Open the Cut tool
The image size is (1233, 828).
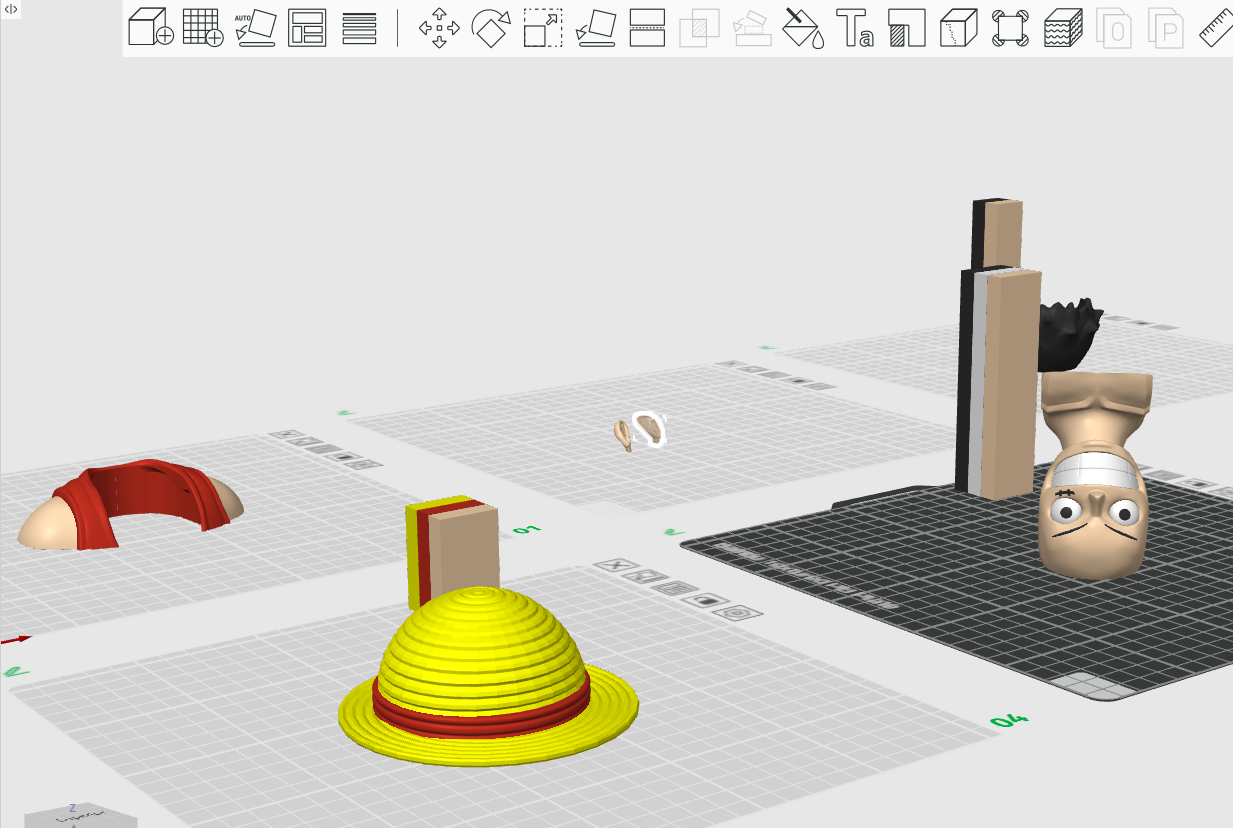tap(648, 28)
